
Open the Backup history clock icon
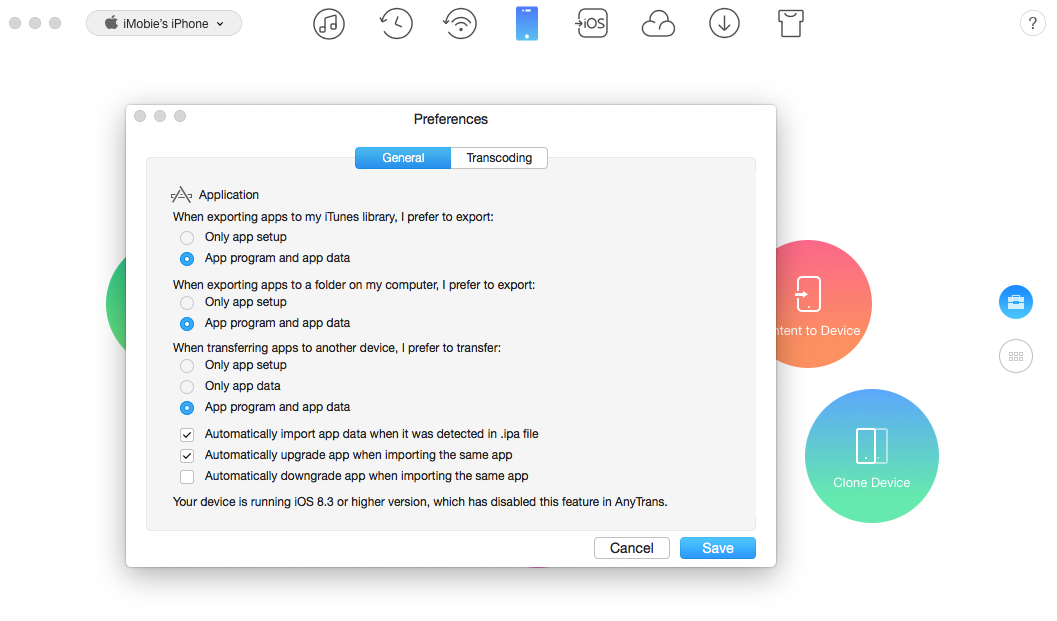[395, 23]
